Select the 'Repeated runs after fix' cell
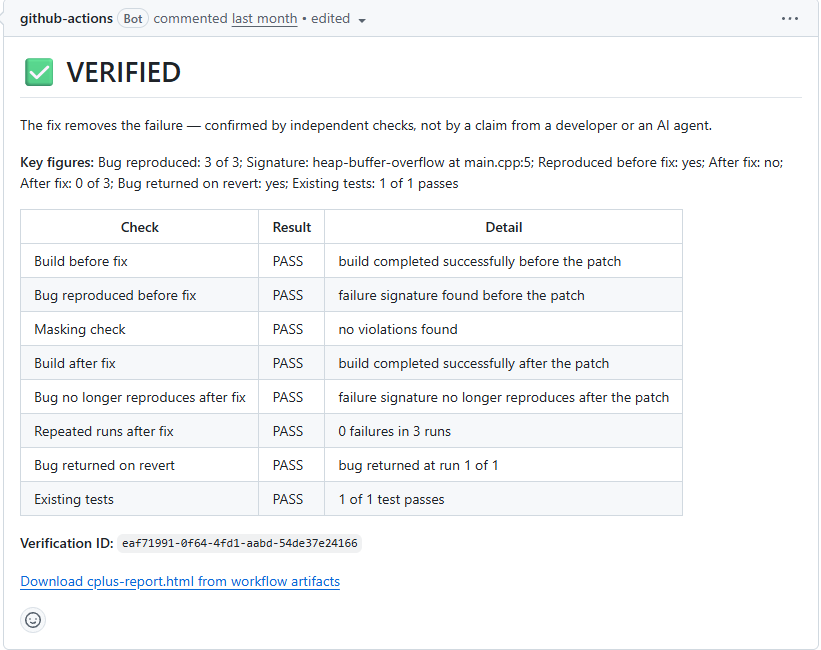This screenshot has width=821, height=650. [139, 431]
